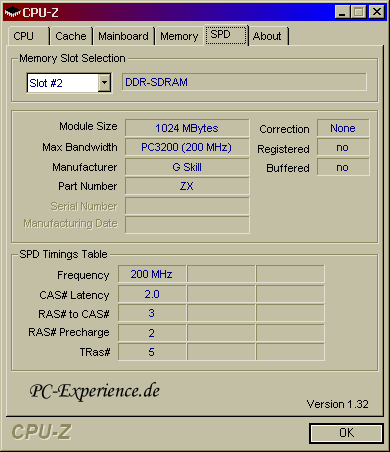Click the SPD tab
Viewport: 390px width, 452px height.
226,35
